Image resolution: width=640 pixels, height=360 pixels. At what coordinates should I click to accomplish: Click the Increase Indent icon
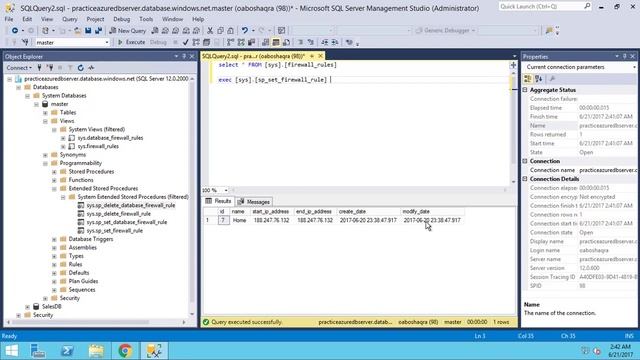(335, 42)
